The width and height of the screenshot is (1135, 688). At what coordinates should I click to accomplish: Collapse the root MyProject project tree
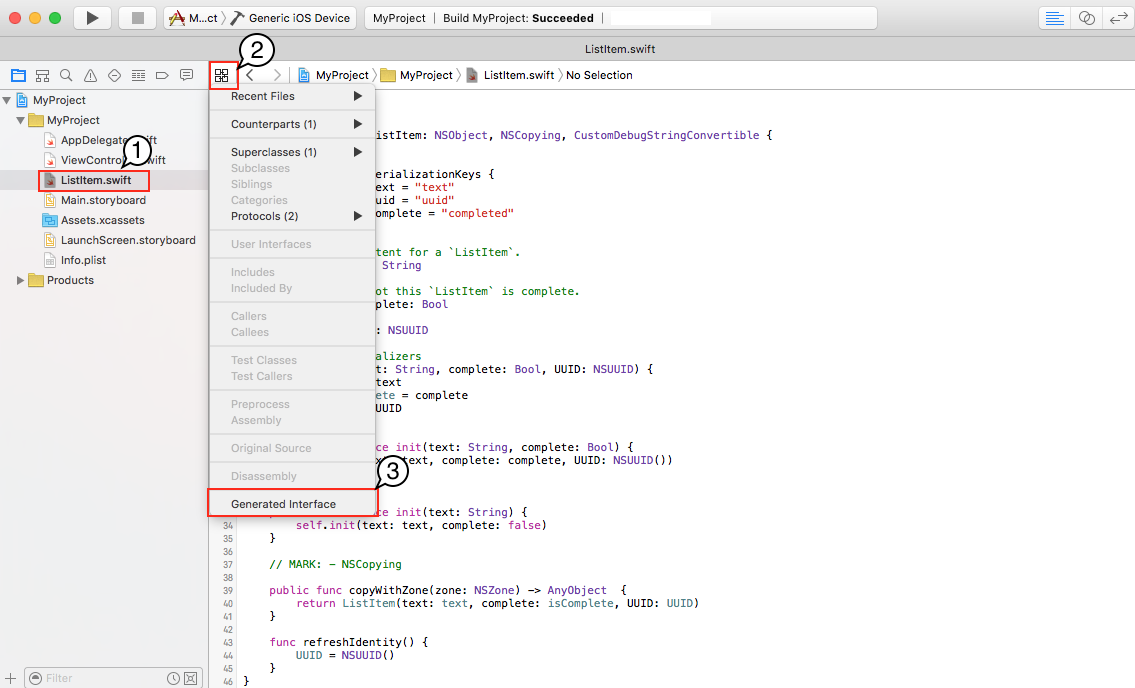[8, 100]
